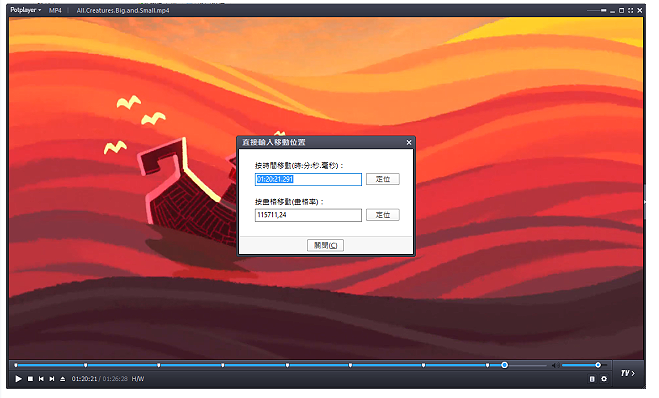Open the PotPlayer main menu dropdown
The width and height of the screenshot is (659, 398).
pyautogui.click(x=26, y=10)
